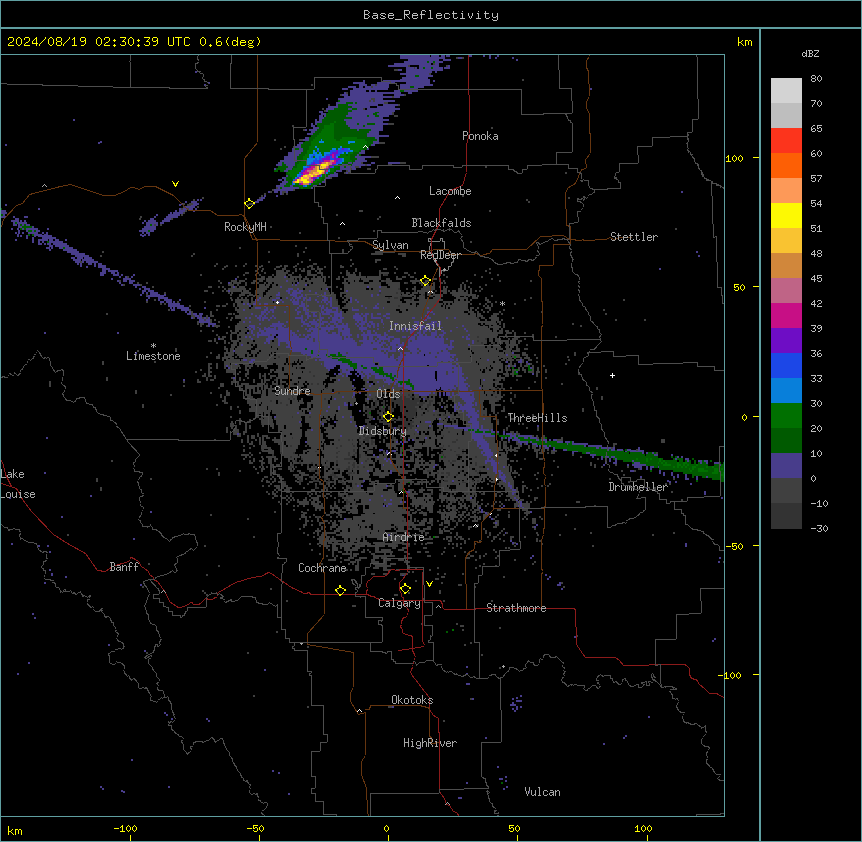This screenshot has height=842, width=862.
Task: Select the bright green 20–30 dBZ legend band
Action: click(786, 416)
